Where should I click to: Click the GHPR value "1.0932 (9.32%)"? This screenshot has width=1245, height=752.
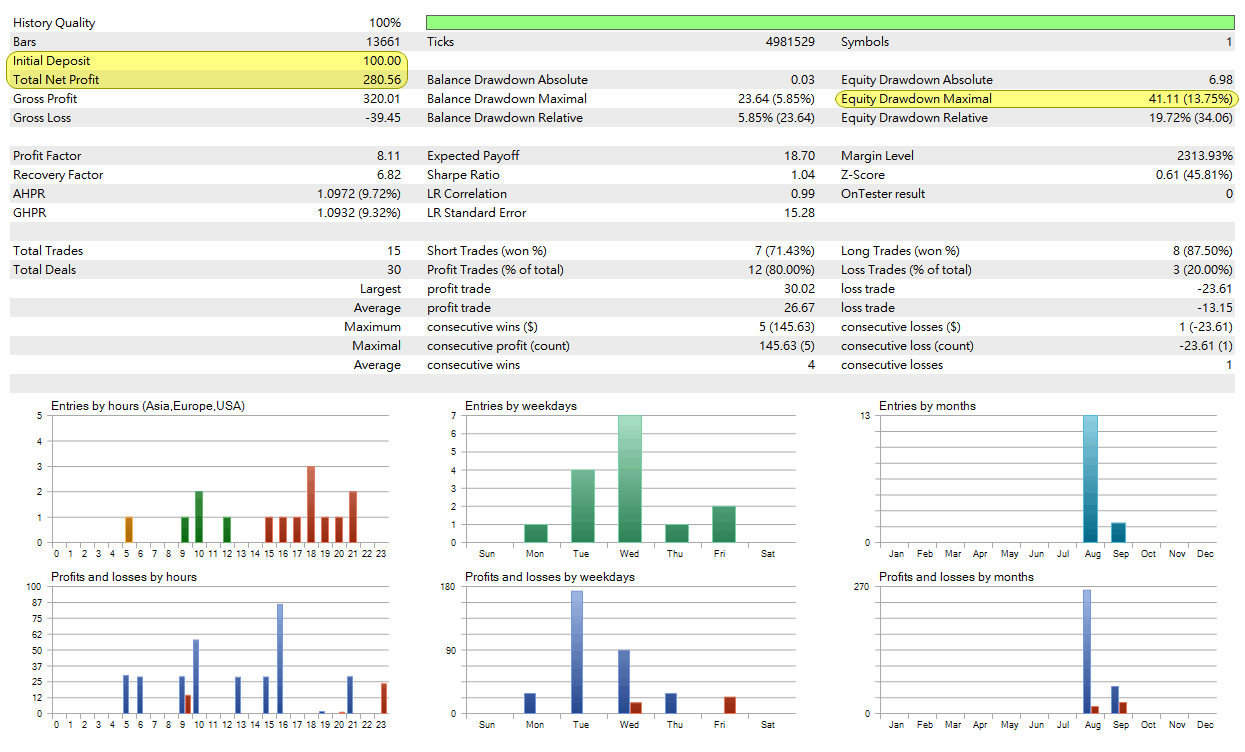pos(359,213)
